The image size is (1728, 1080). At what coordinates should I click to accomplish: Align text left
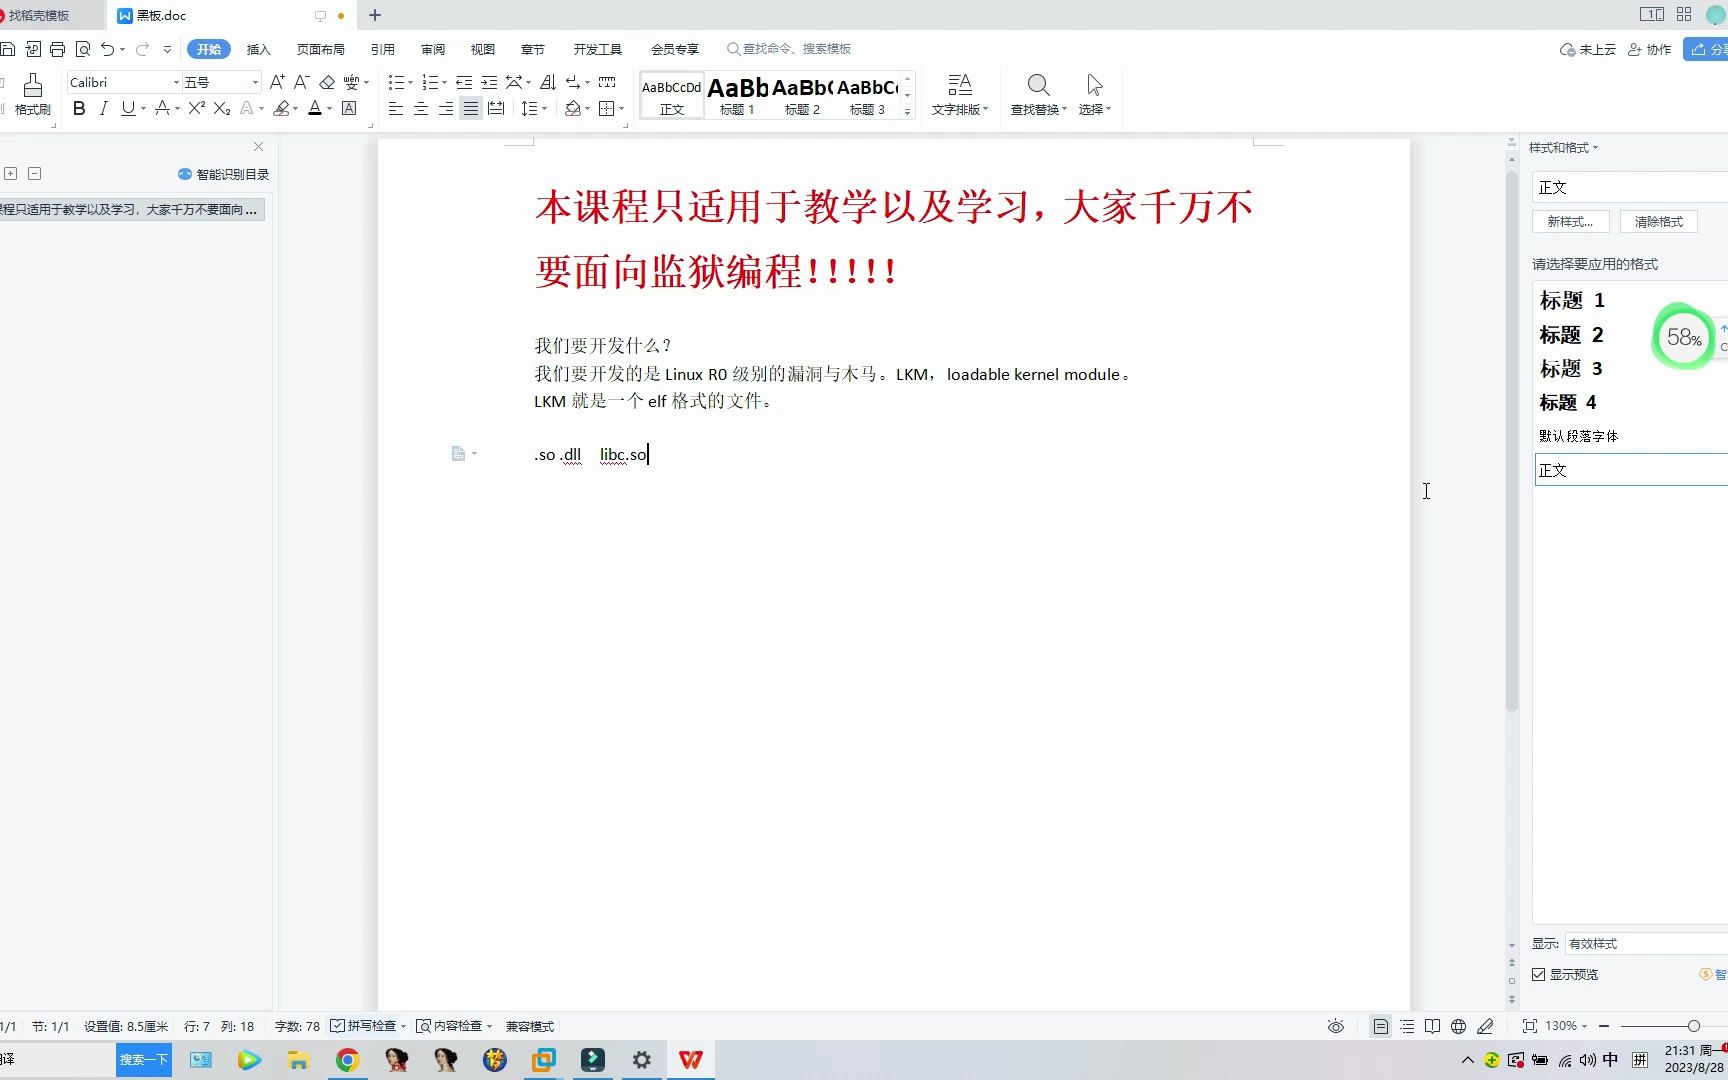pos(396,108)
